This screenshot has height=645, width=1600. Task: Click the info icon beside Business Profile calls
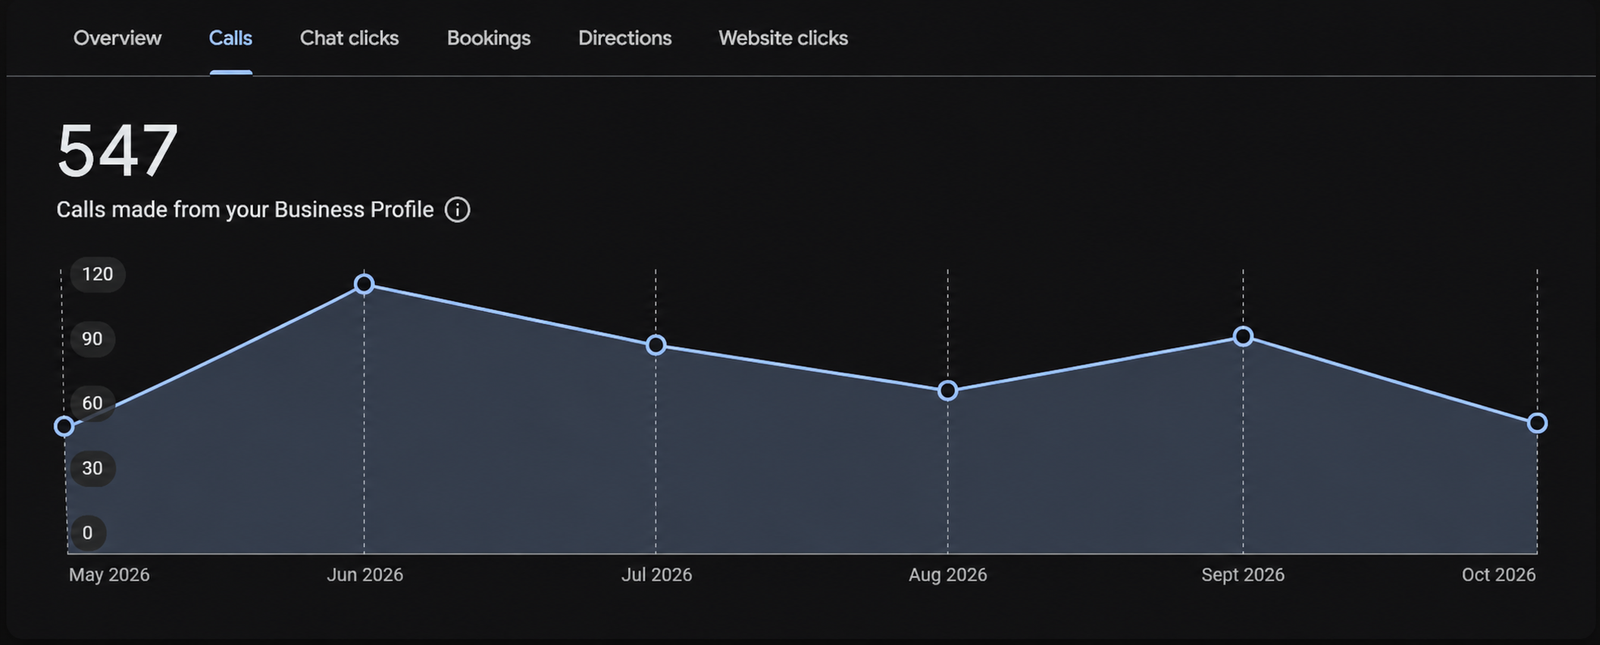(x=457, y=210)
